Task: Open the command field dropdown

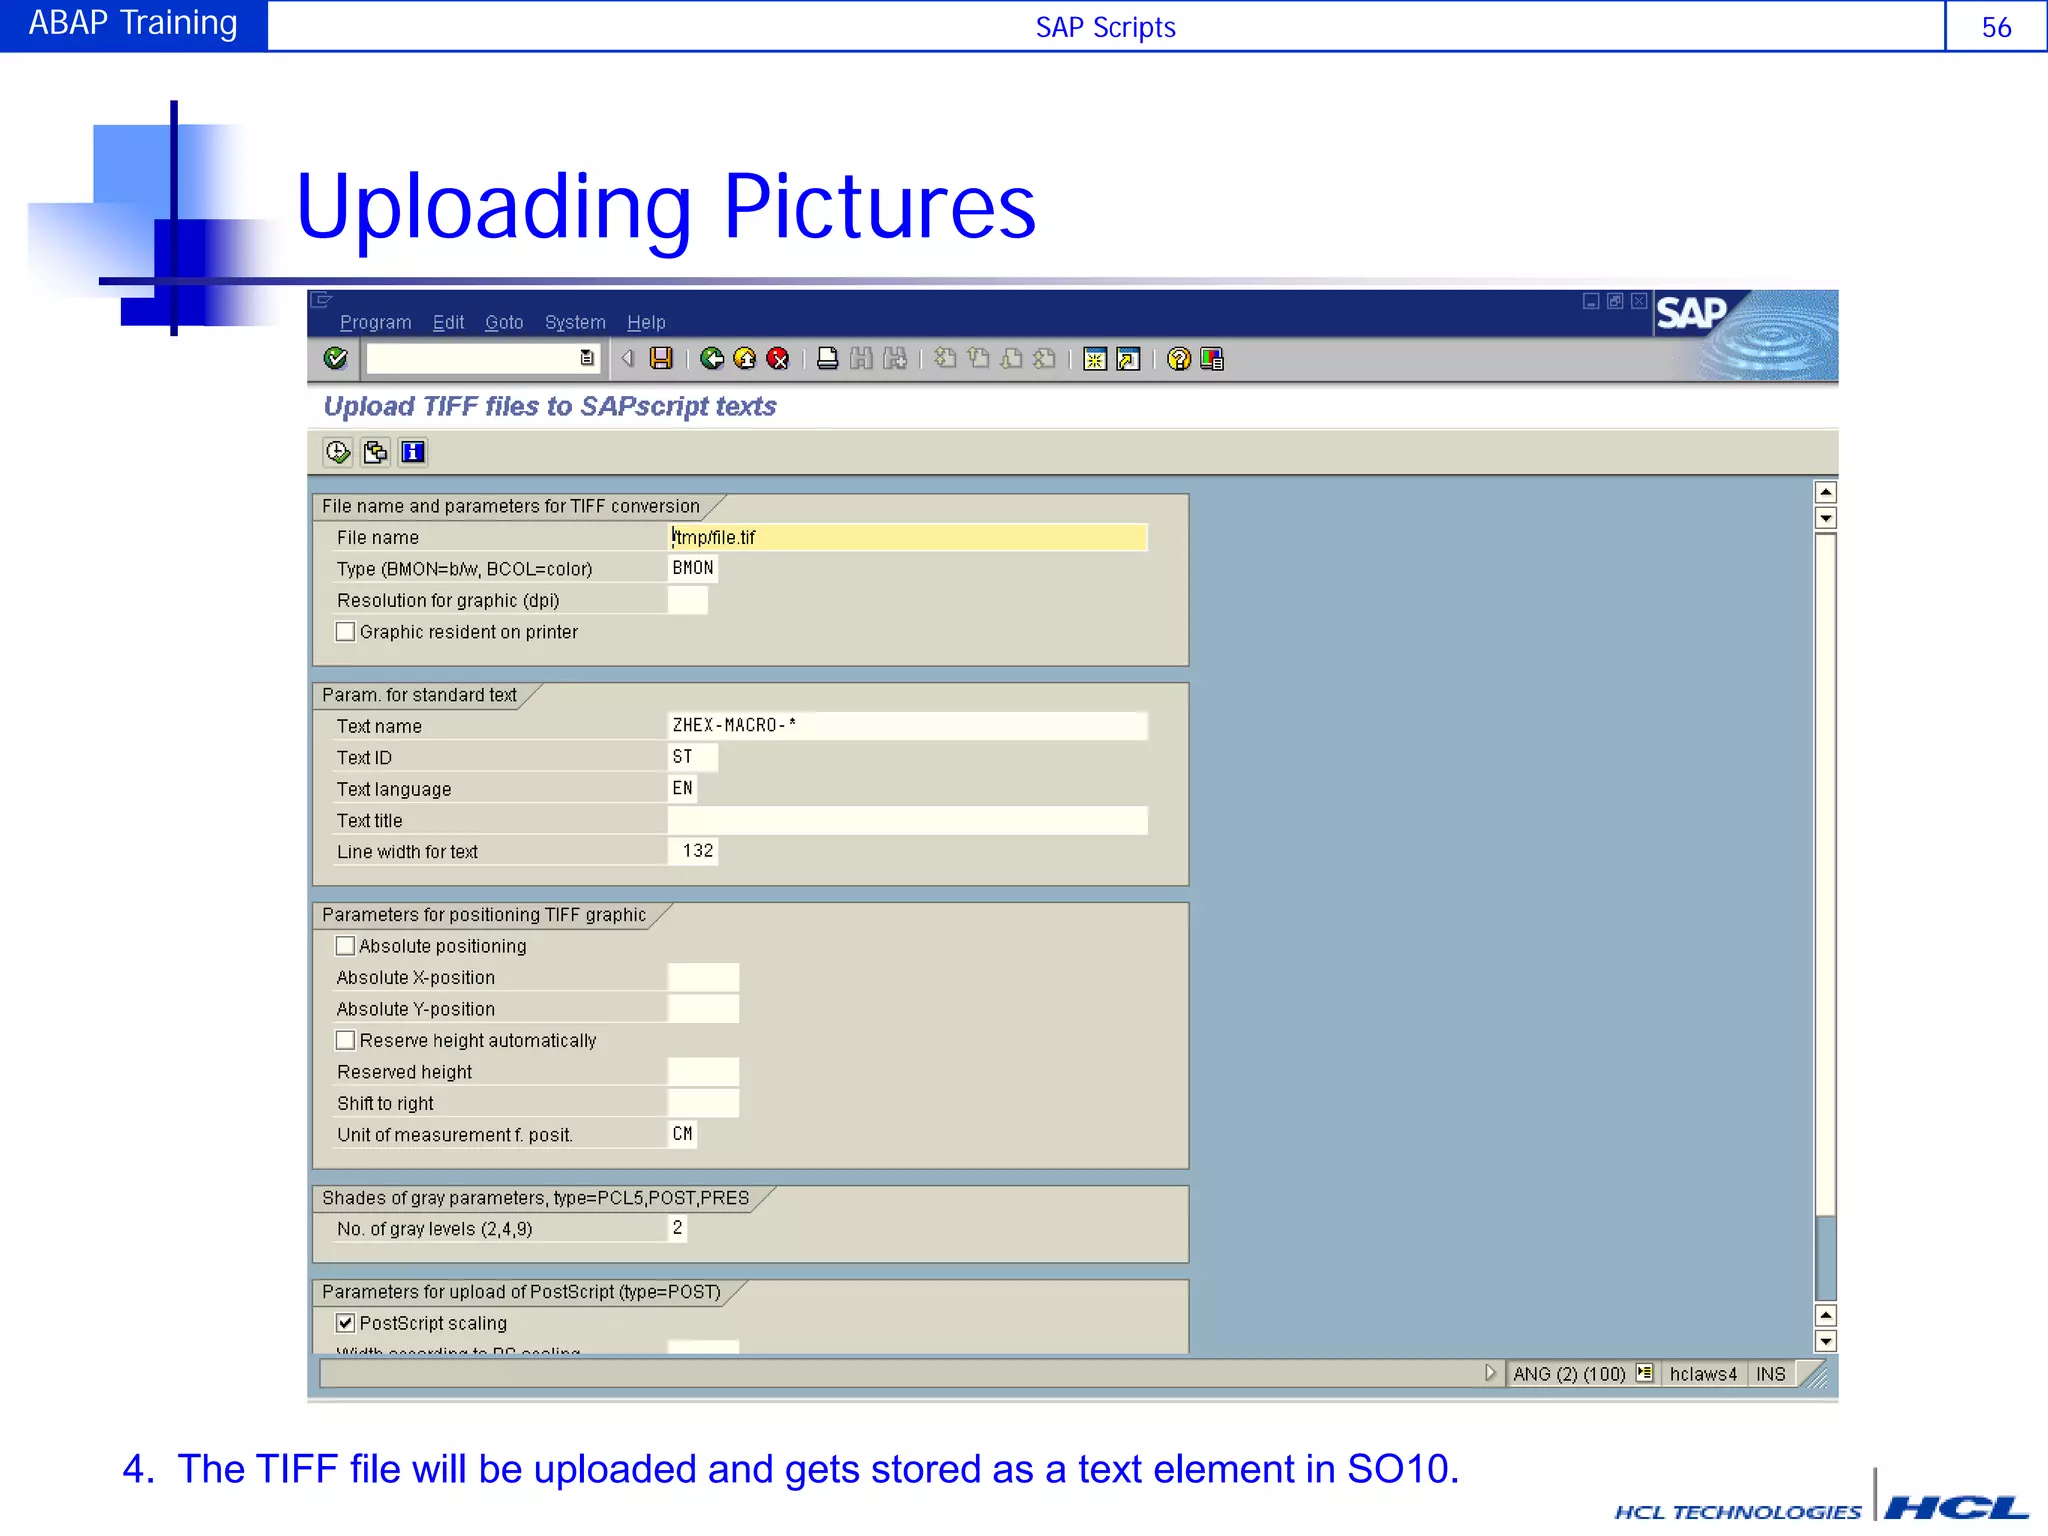Action: (x=587, y=358)
